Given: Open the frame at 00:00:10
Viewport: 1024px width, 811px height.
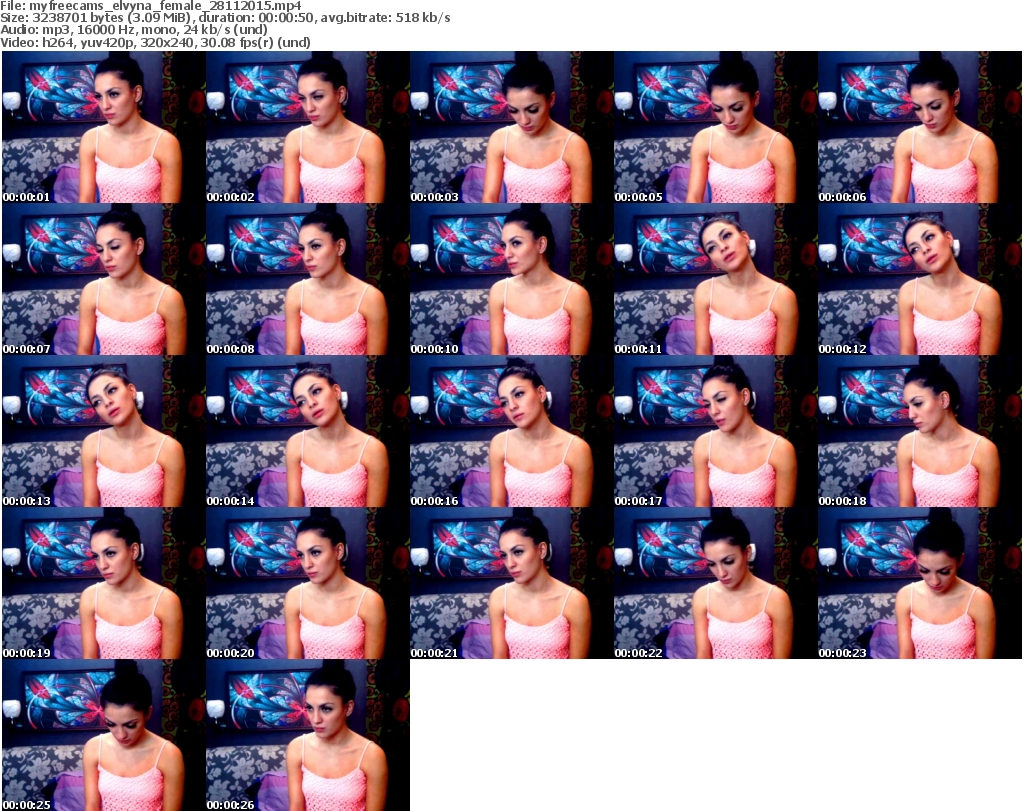Looking at the screenshot, I should (511, 279).
